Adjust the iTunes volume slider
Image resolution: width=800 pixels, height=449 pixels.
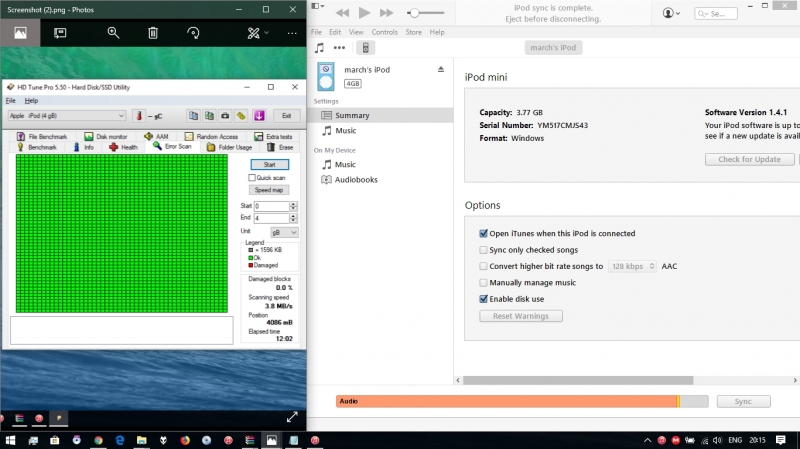pos(427,13)
